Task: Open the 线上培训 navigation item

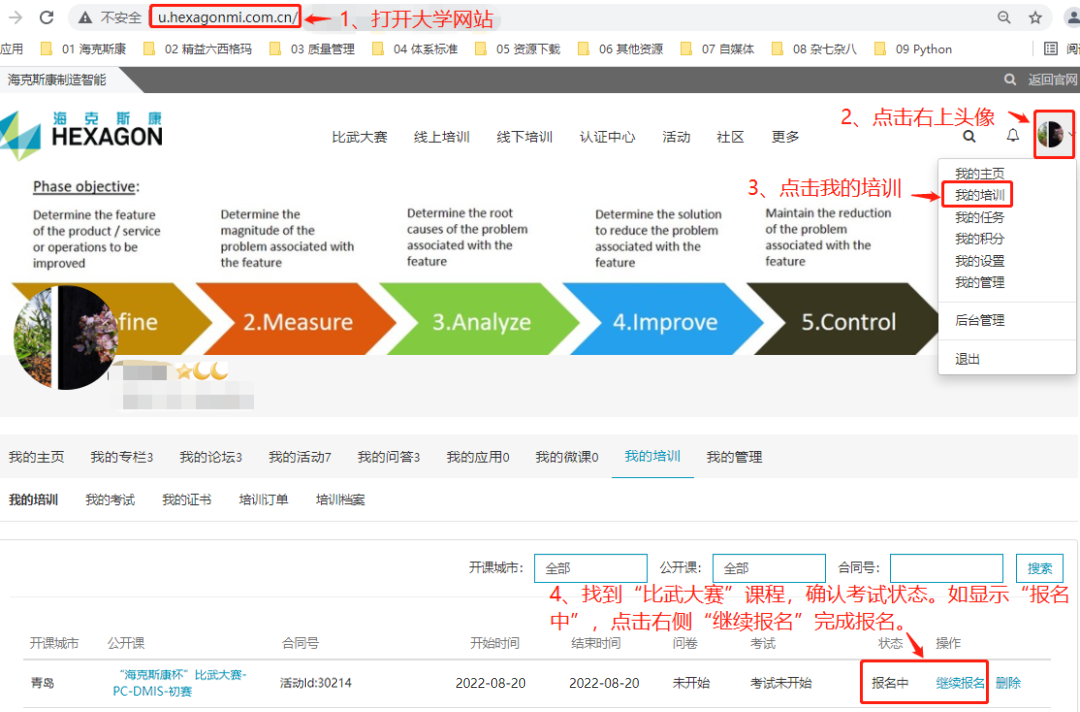Action: (x=441, y=137)
